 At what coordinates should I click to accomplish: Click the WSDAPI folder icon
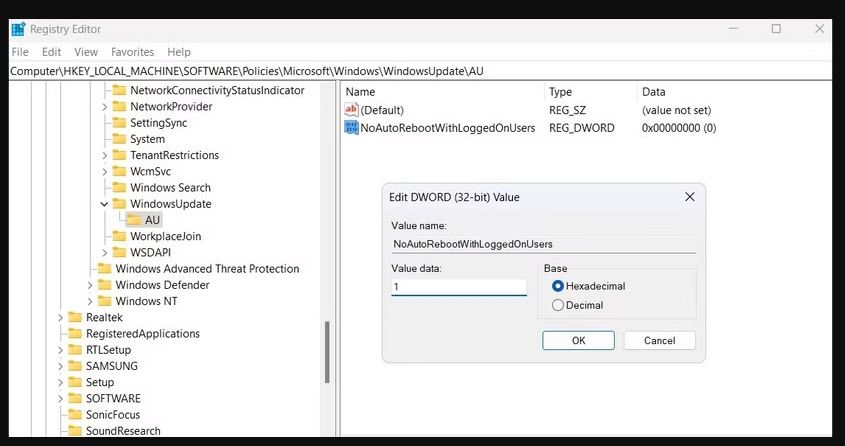click(119, 252)
